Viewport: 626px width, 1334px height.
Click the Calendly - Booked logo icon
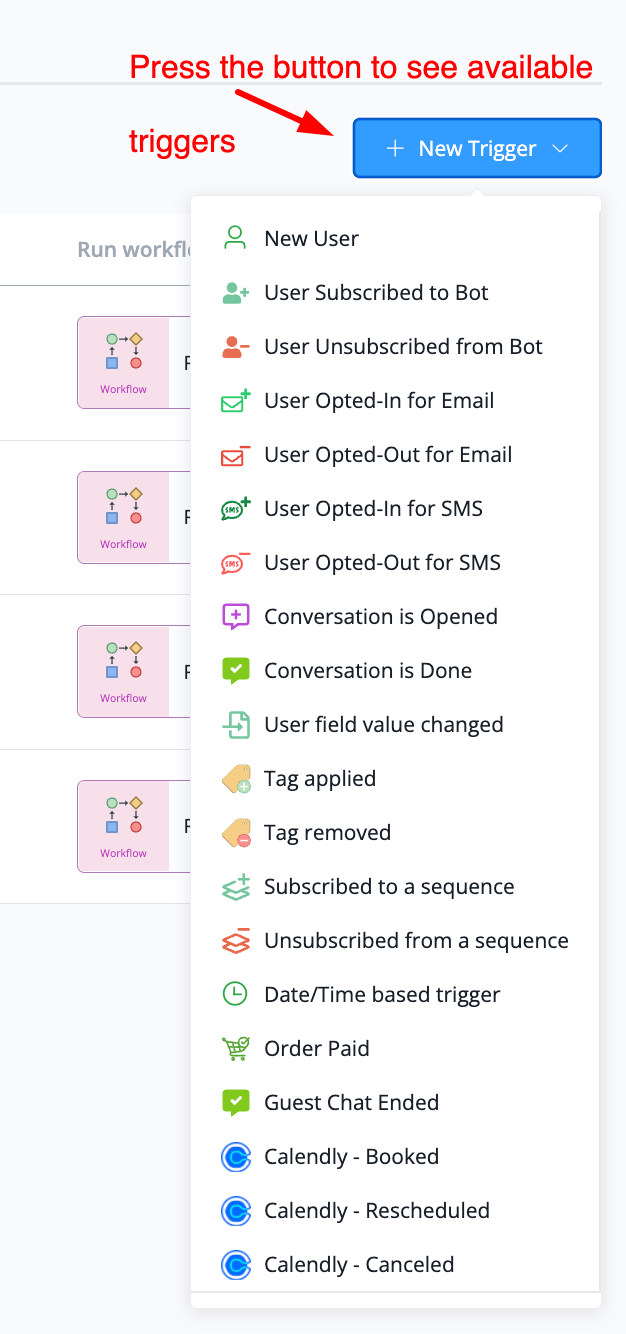[235, 1157]
